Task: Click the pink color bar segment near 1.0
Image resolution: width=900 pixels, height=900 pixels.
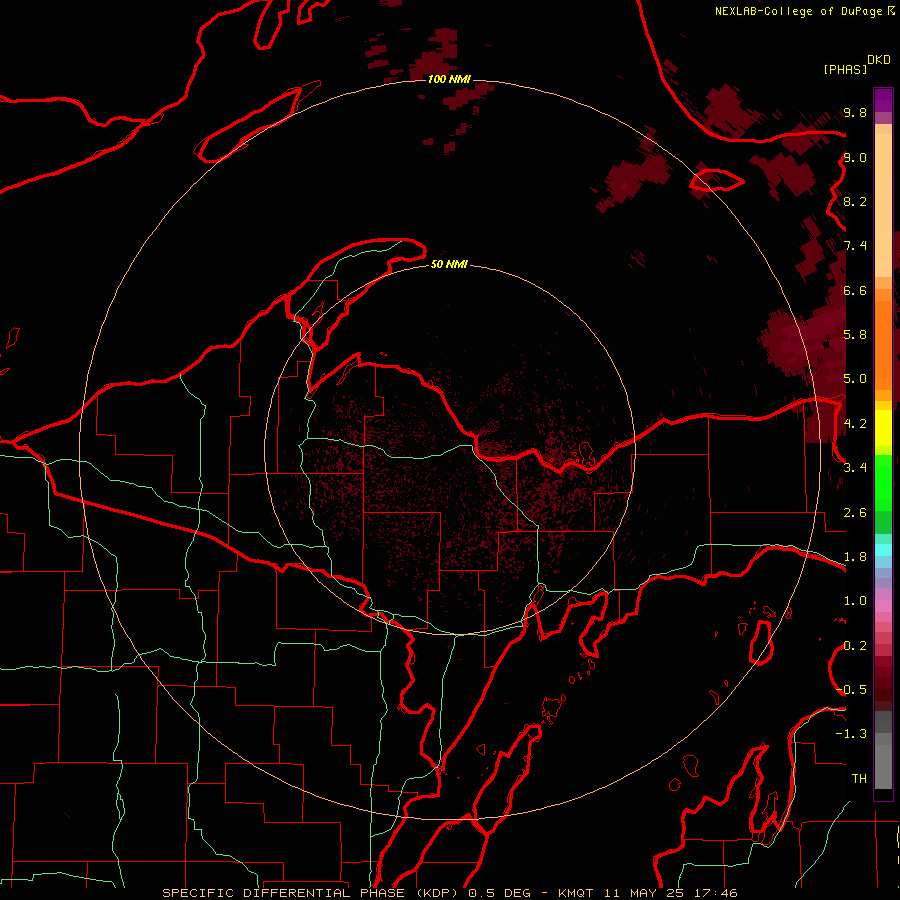Action: [x=883, y=606]
